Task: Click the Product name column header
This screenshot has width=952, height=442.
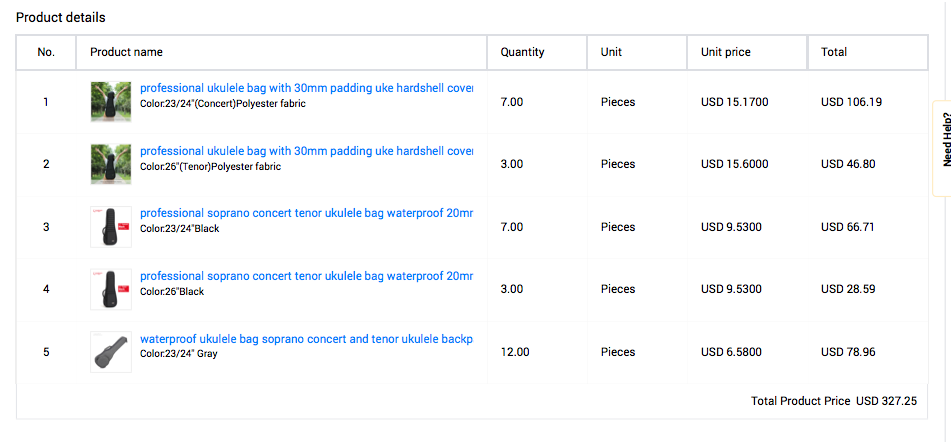Action: click(x=126, y=52)
